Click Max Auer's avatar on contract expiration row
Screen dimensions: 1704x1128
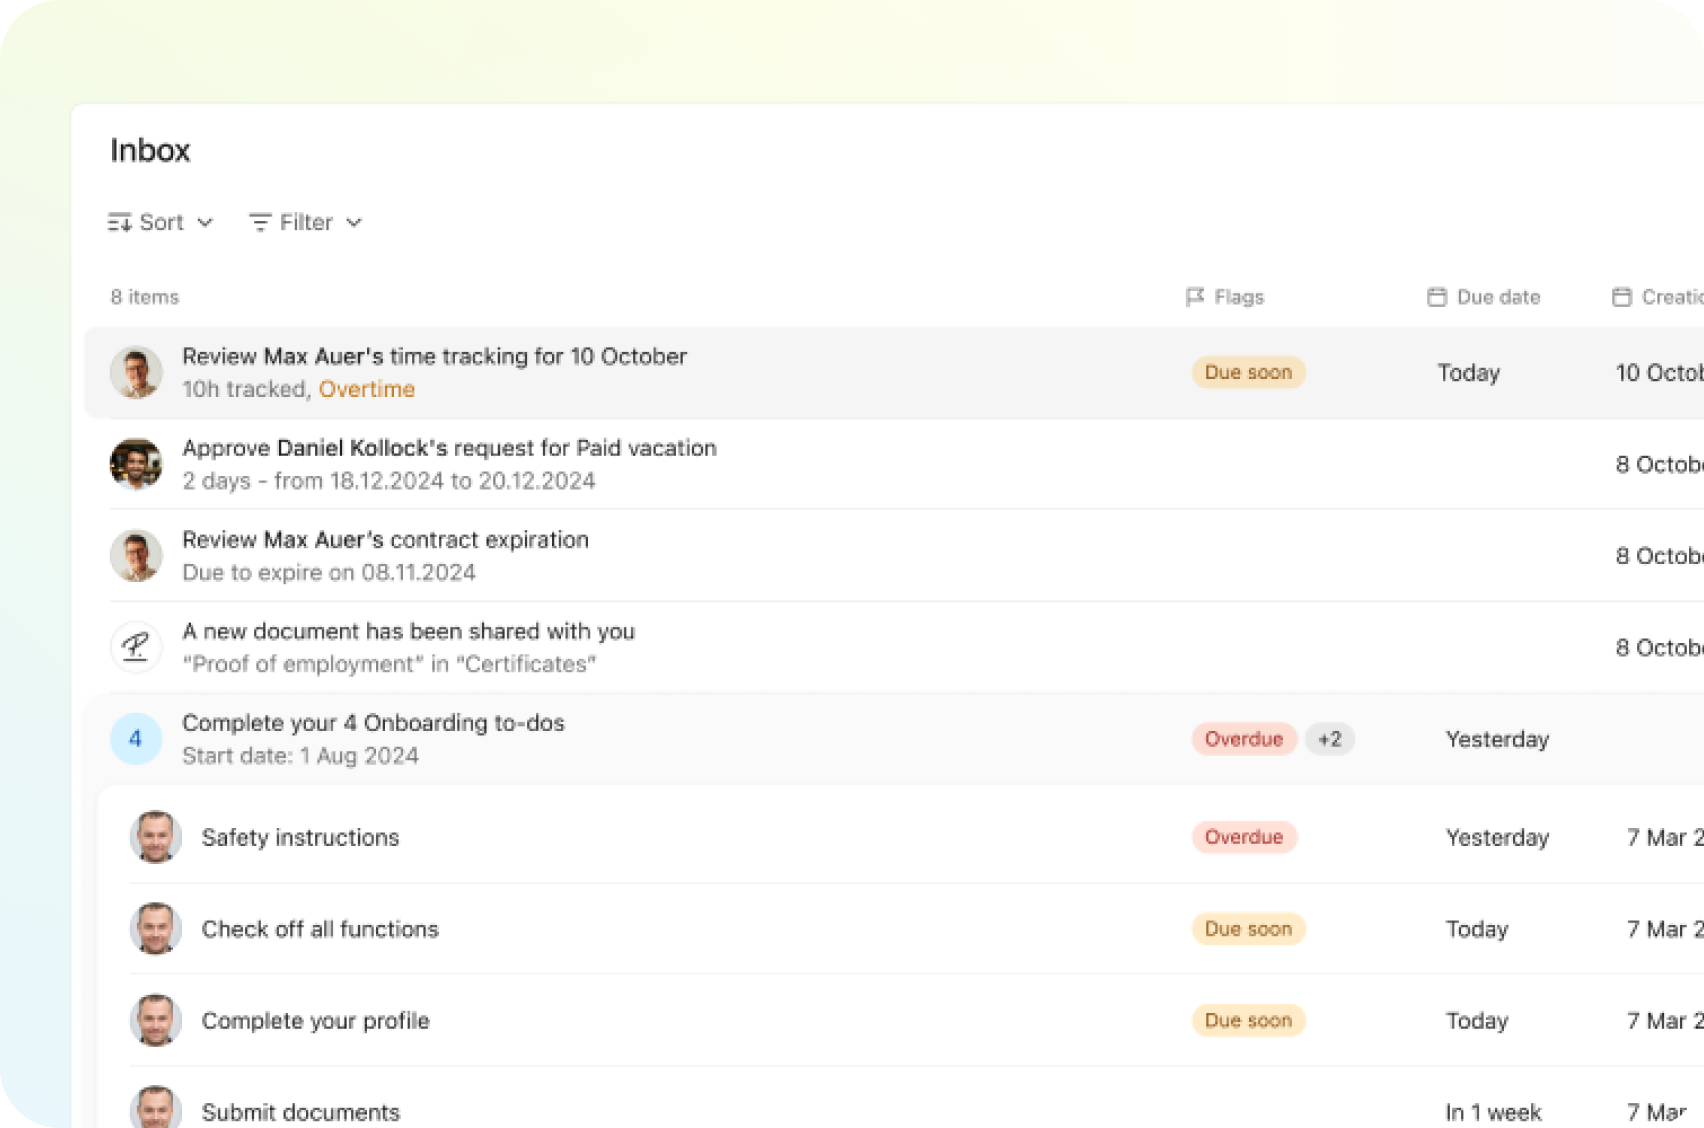tap(136, 556)
